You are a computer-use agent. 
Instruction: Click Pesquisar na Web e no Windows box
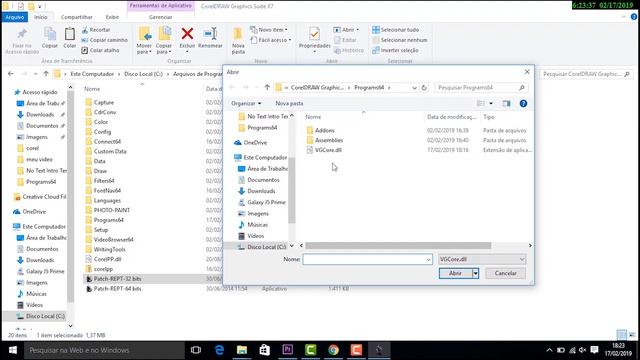point(104,350)
